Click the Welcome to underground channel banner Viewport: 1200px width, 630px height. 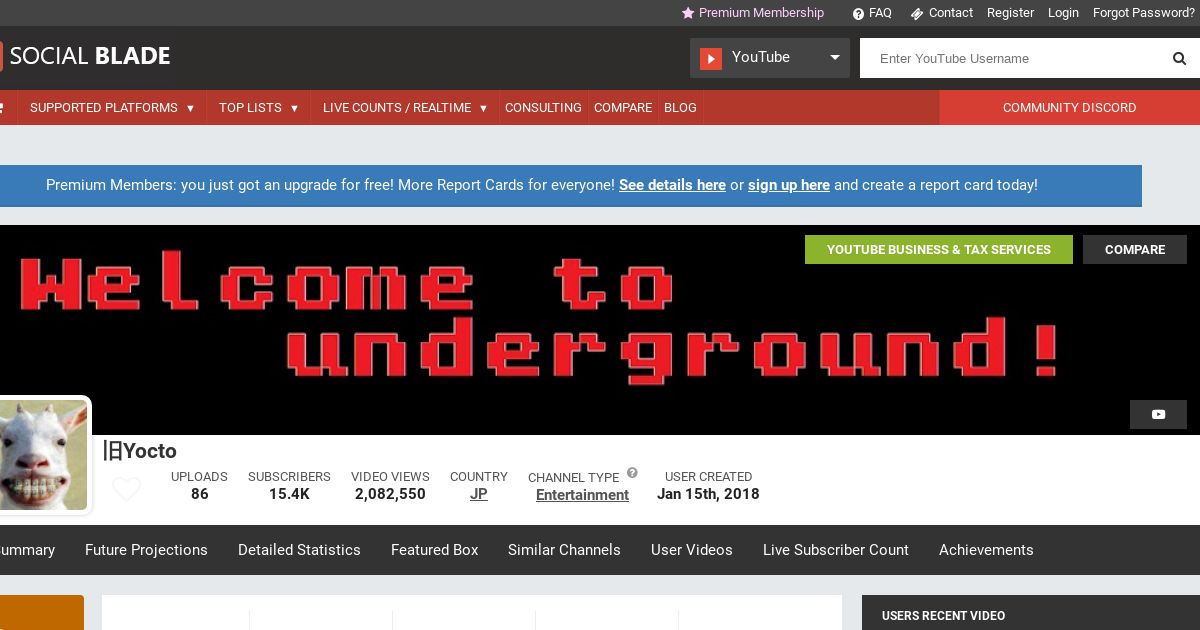[600, 330]
